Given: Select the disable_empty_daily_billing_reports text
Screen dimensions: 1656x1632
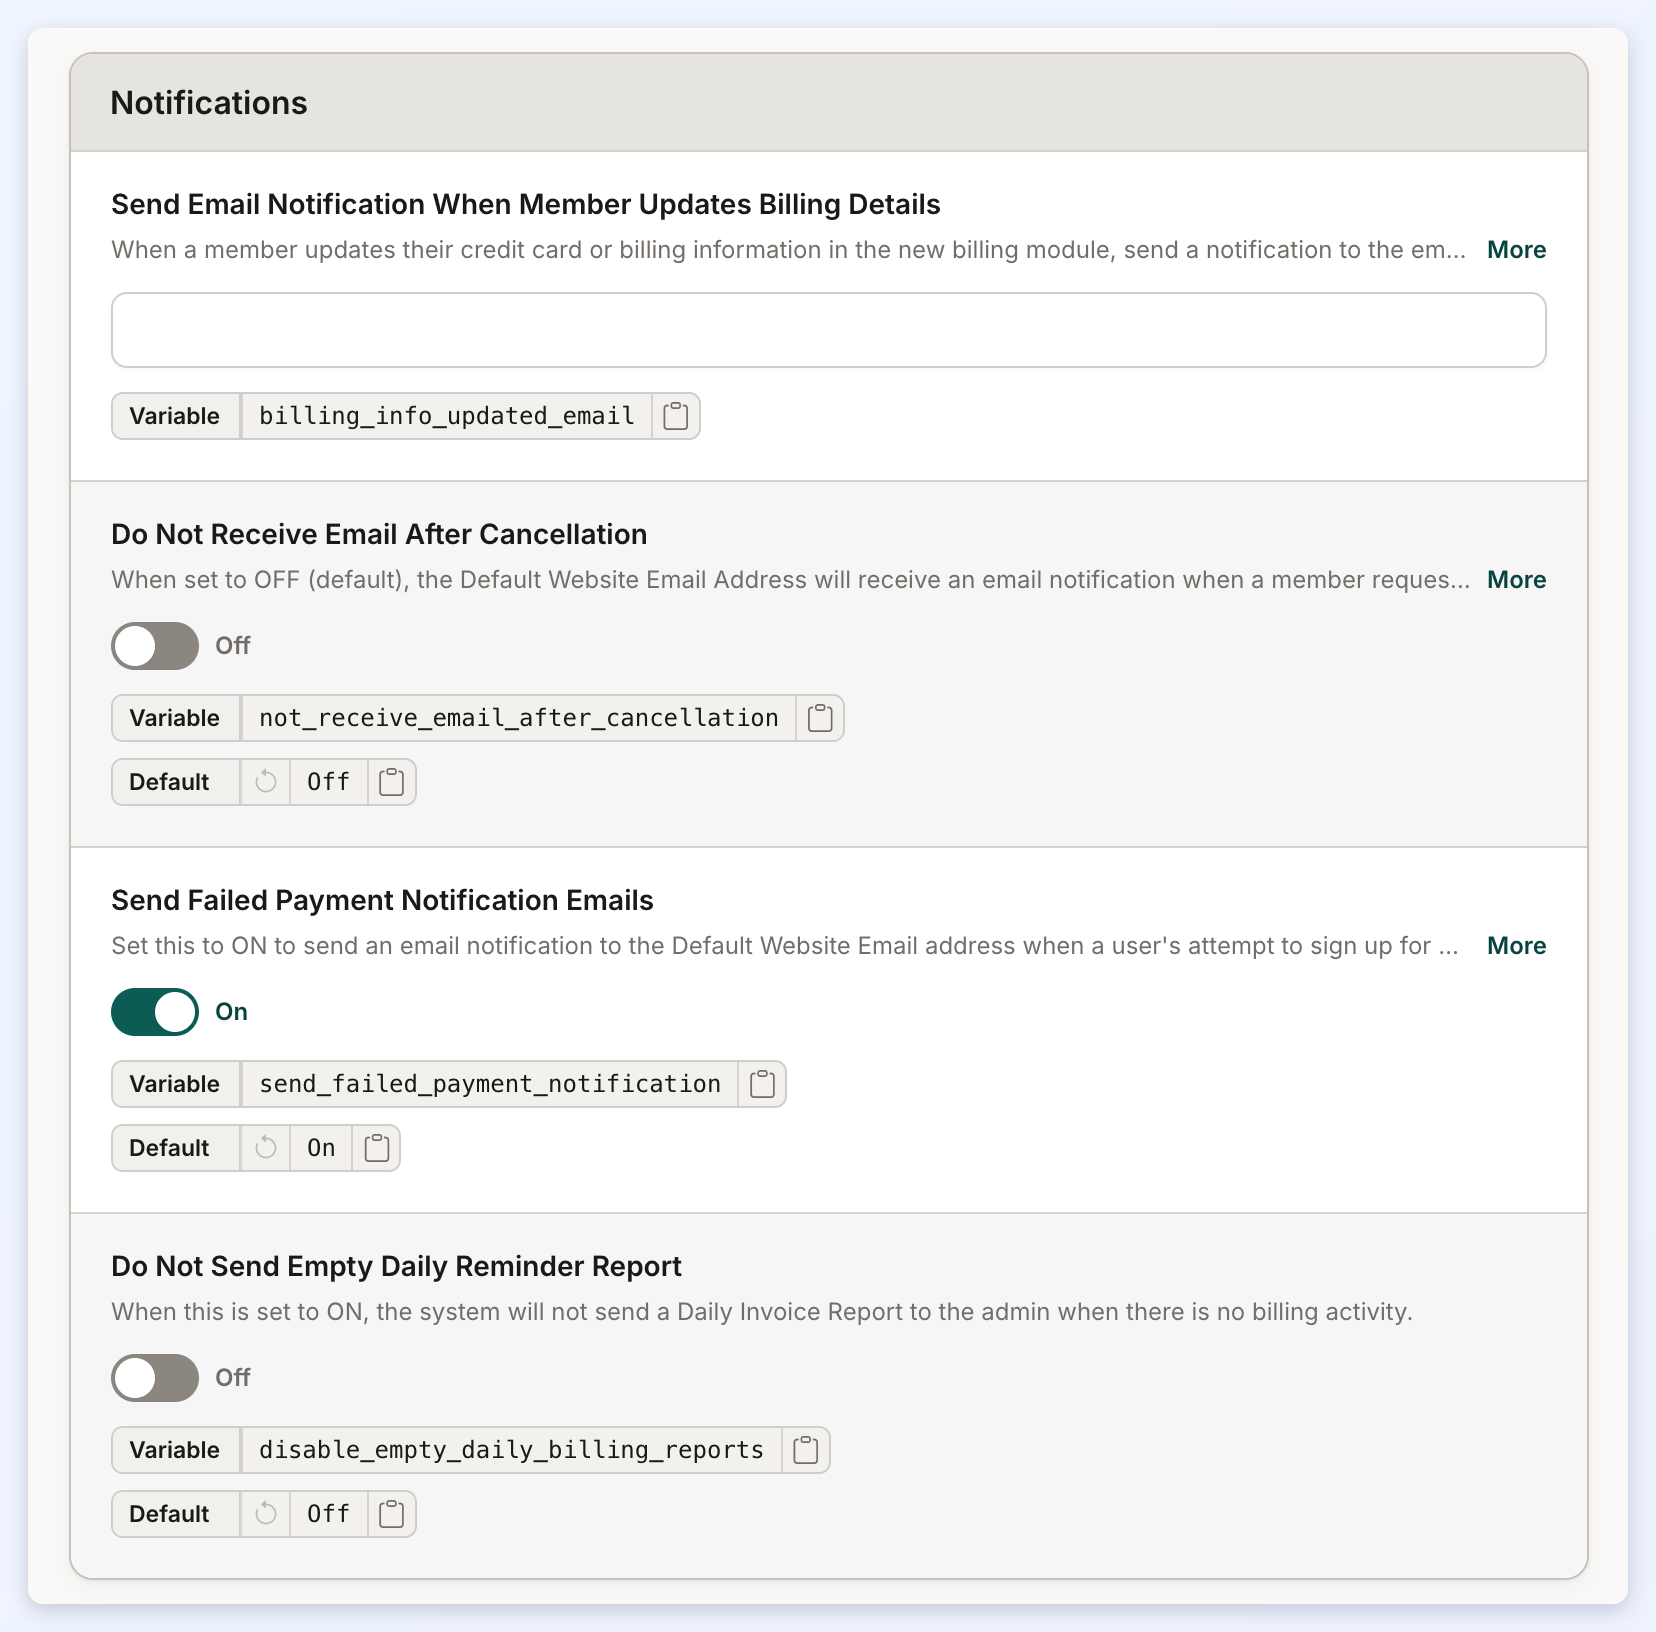Looking at the screenshot, I should pyautogui.click(x=512, y=1450).
